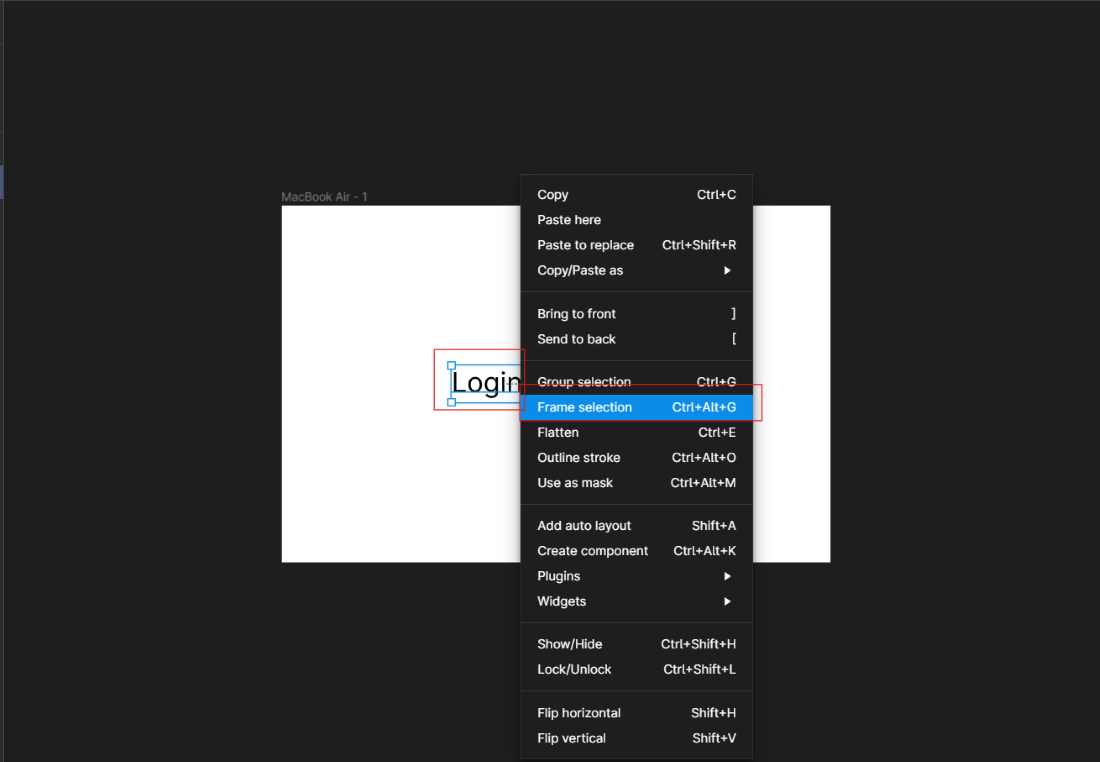Choose Send to back
Image resolution: width=1100 pixels, height=762 pixels.
click(576, 339)
